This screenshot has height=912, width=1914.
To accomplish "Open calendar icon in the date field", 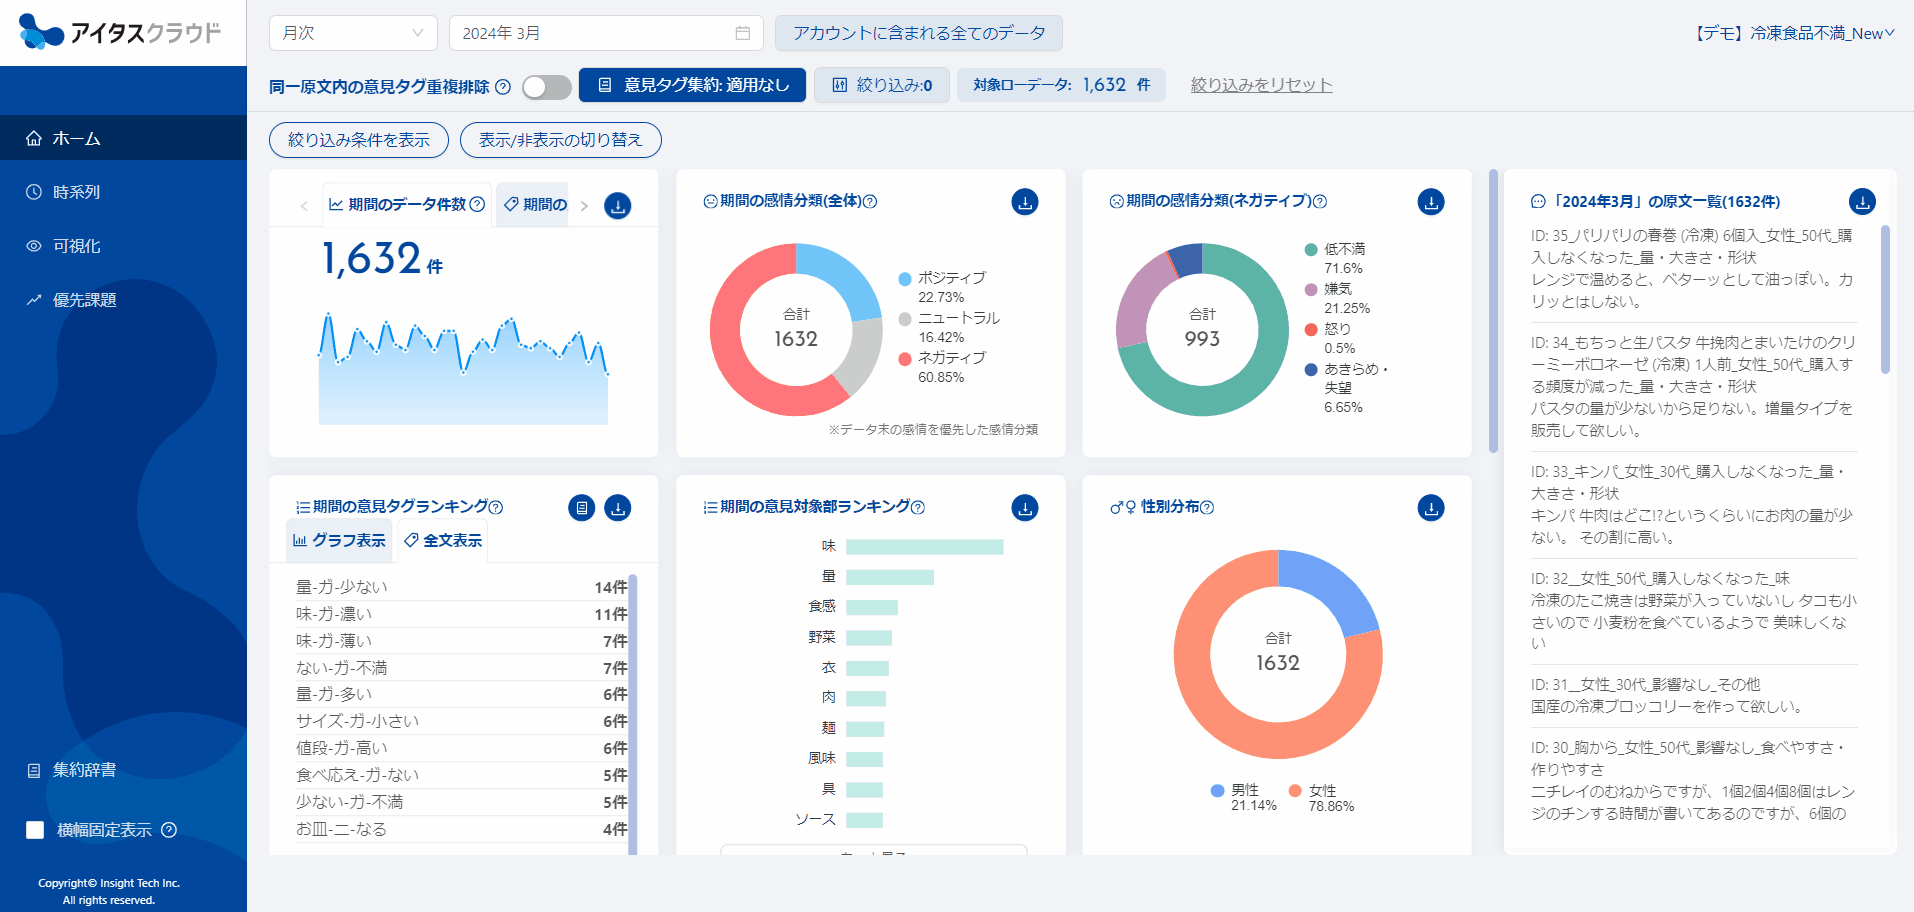I will pyautogui.click(x=742, y=33).
